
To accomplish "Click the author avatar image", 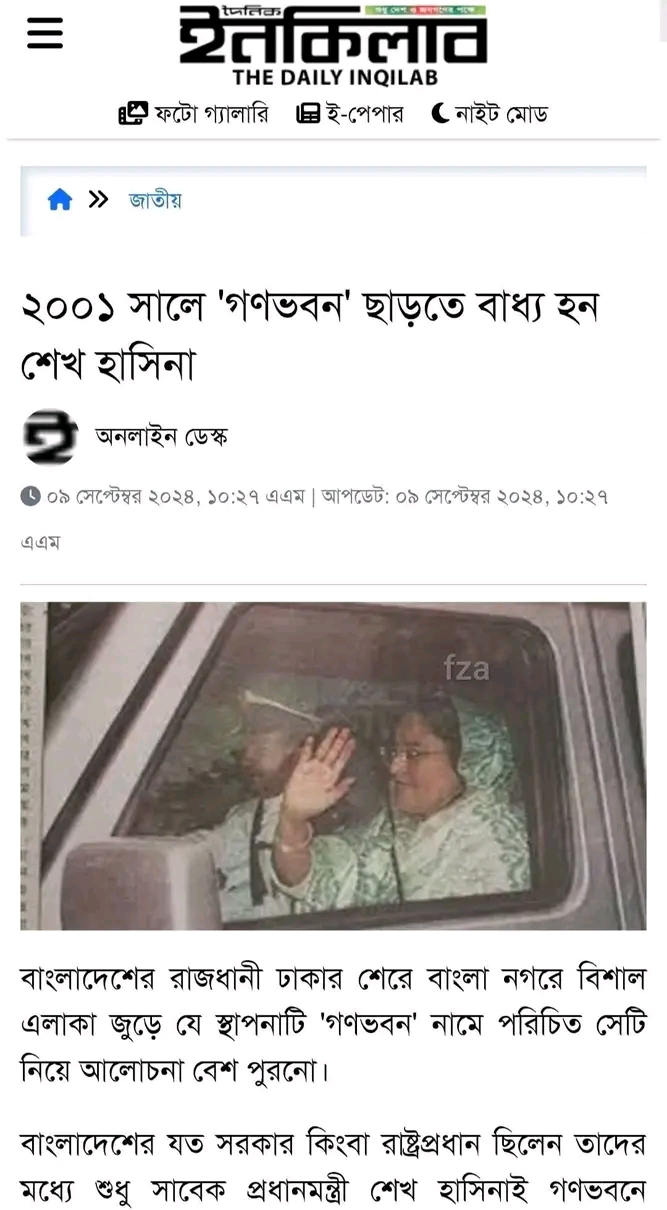I will point(50,437).
